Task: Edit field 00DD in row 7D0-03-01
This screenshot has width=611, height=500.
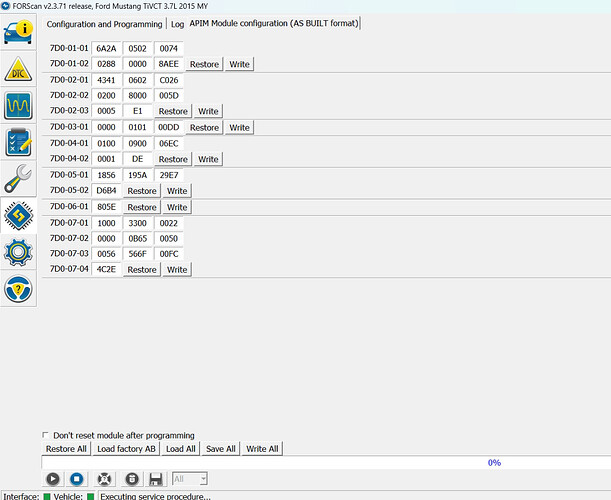Action: click(x=169, y=127)
